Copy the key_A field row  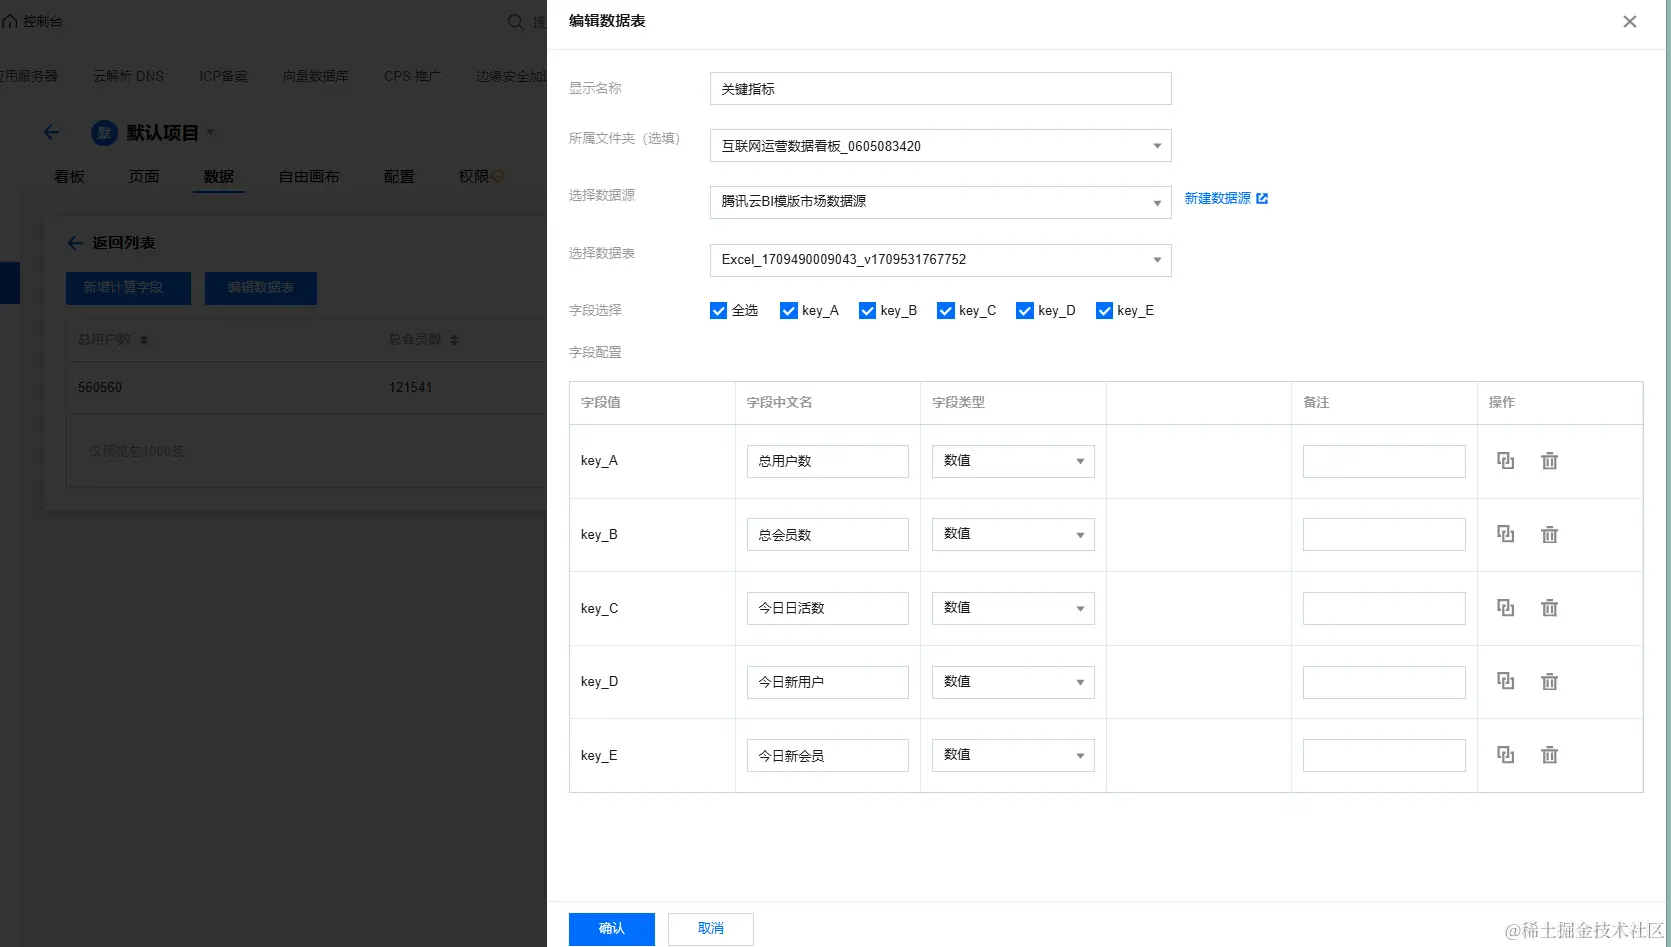pyautogui.click(x=1505, y=461)
